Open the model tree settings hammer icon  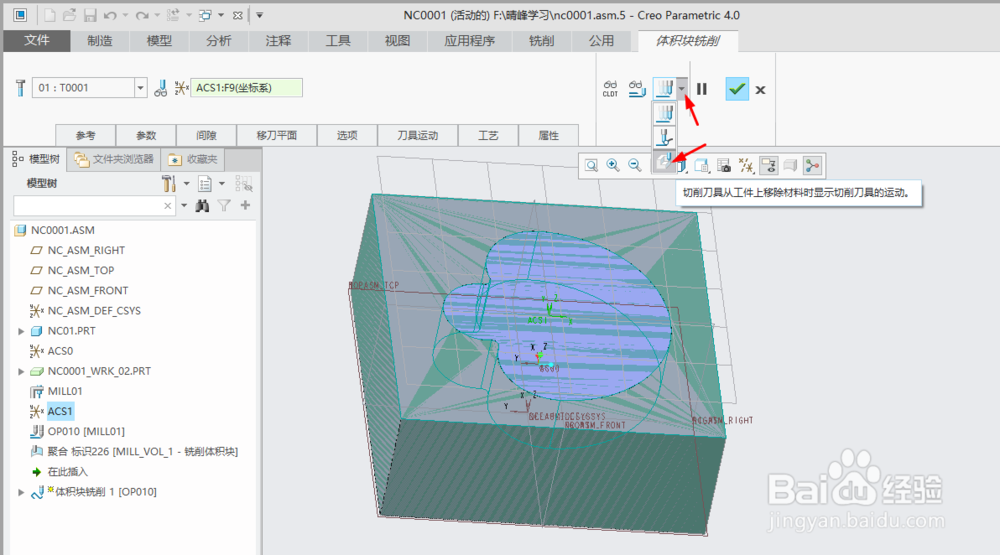[x=168, y=184]
